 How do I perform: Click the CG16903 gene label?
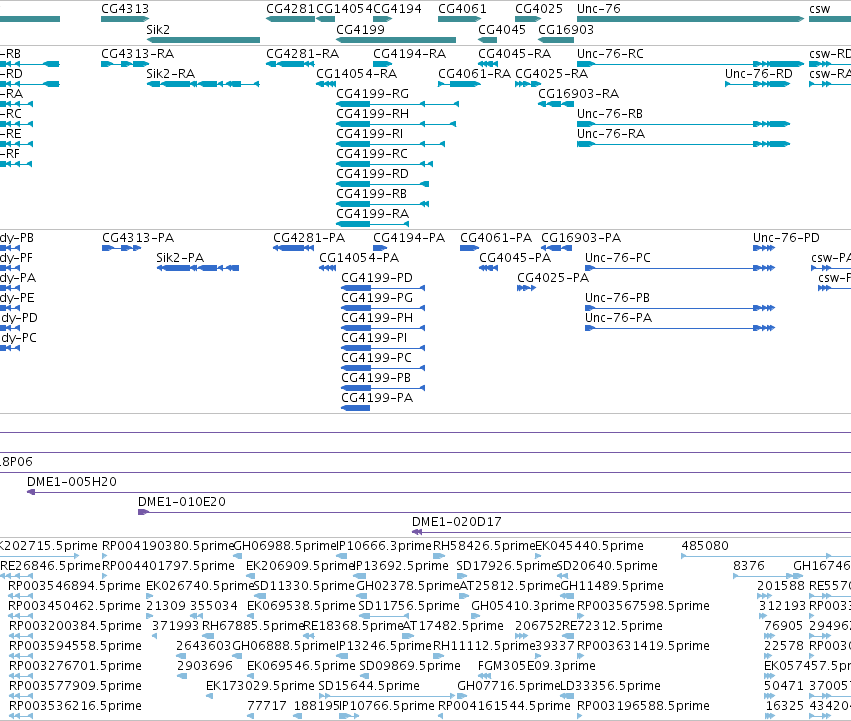click(x=566, y=29)
